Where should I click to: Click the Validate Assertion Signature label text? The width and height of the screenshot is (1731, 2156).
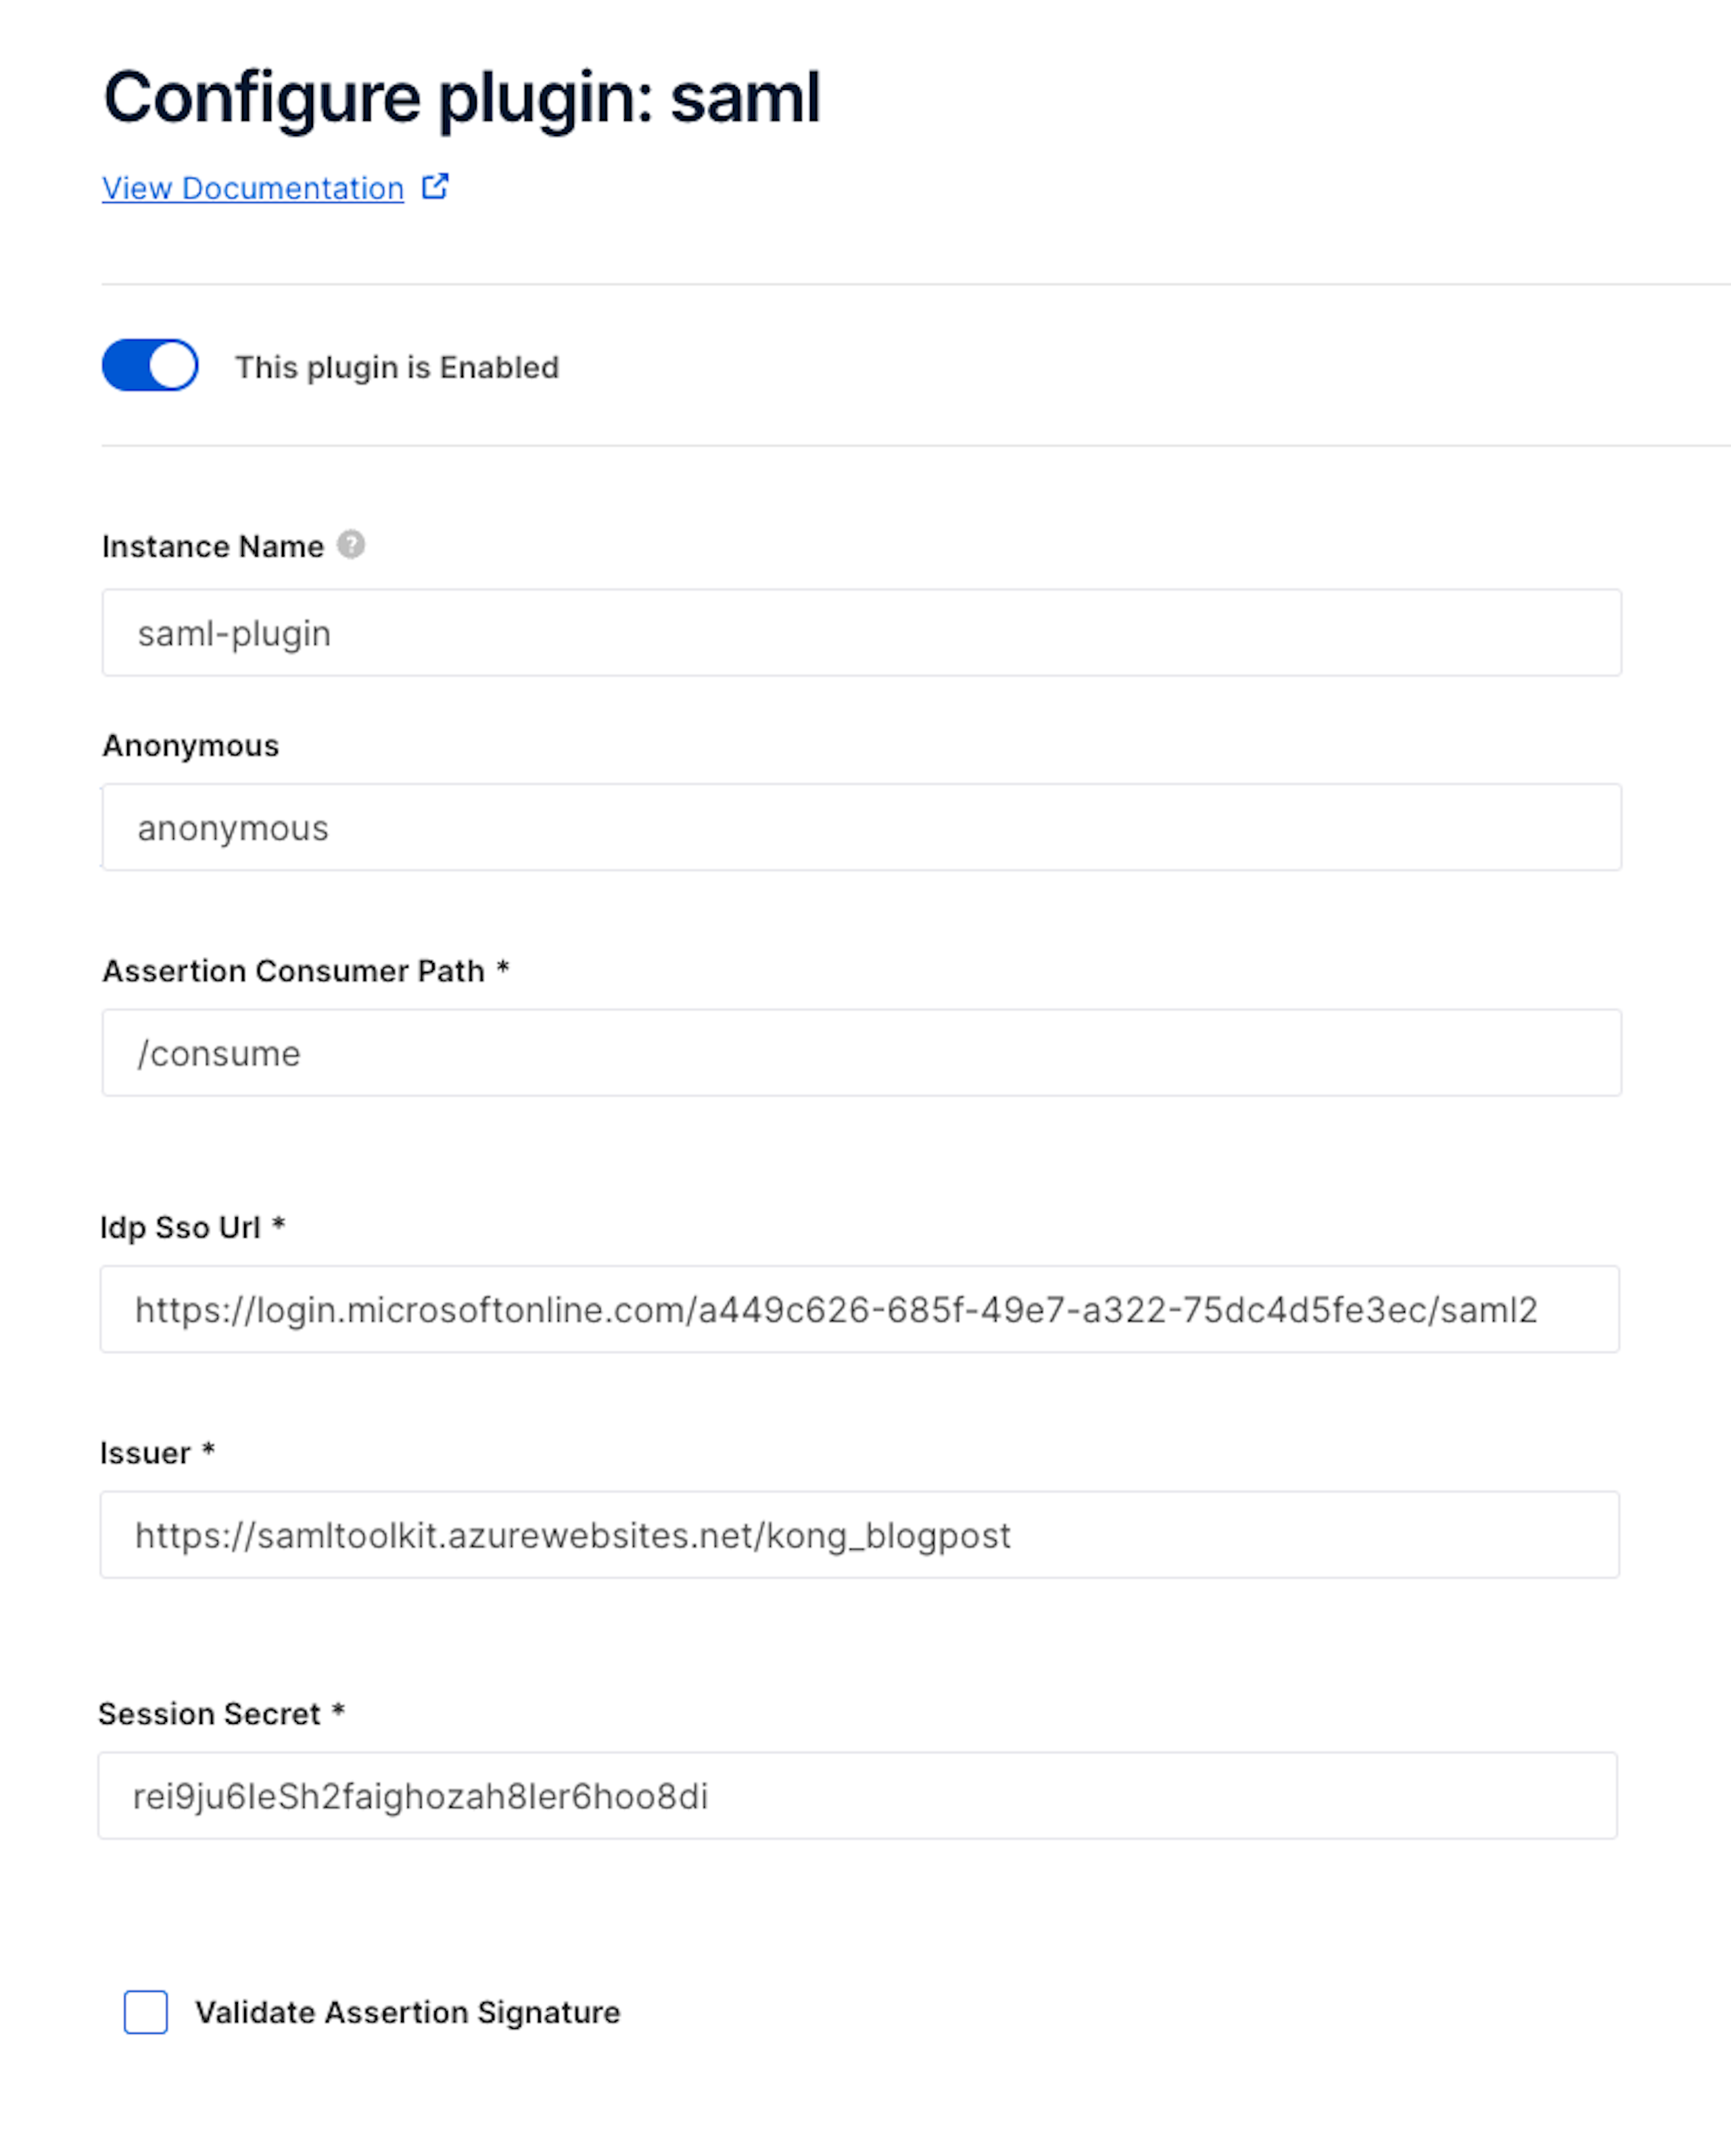pos(407,2012)
